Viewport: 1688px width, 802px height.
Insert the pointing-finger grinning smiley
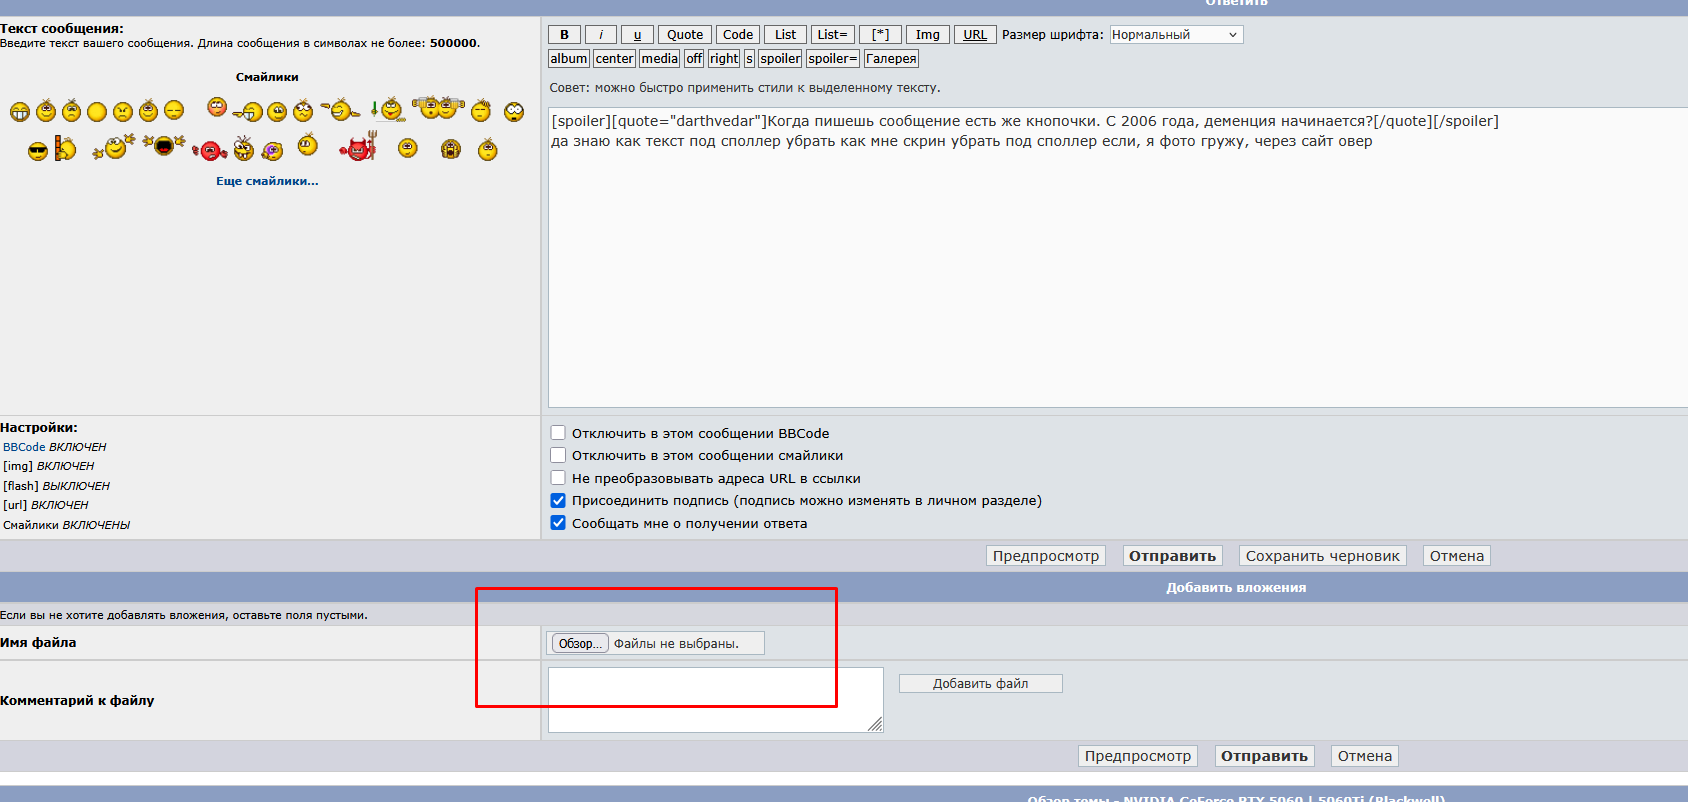click(x=249, y=112)
